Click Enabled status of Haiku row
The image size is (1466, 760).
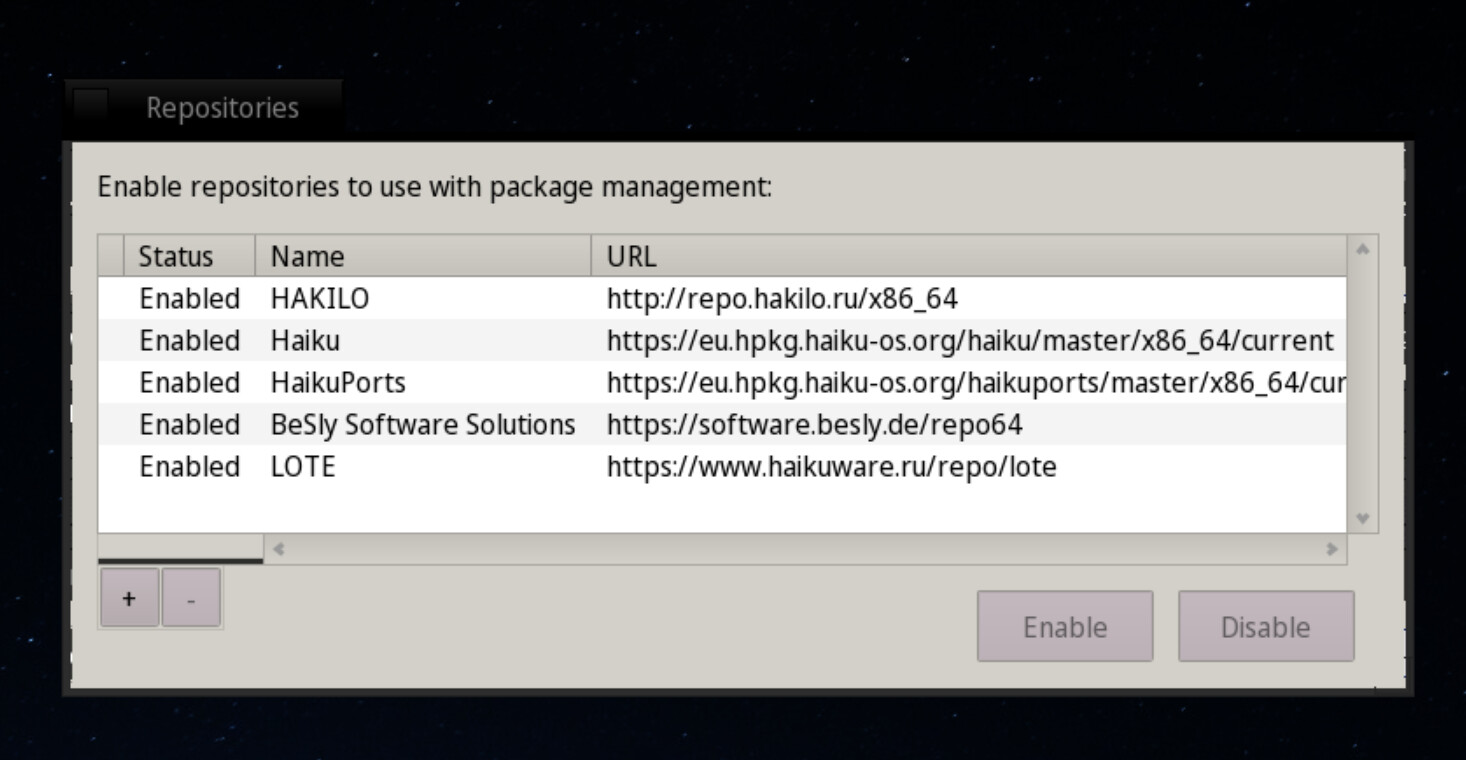point(189,341)
